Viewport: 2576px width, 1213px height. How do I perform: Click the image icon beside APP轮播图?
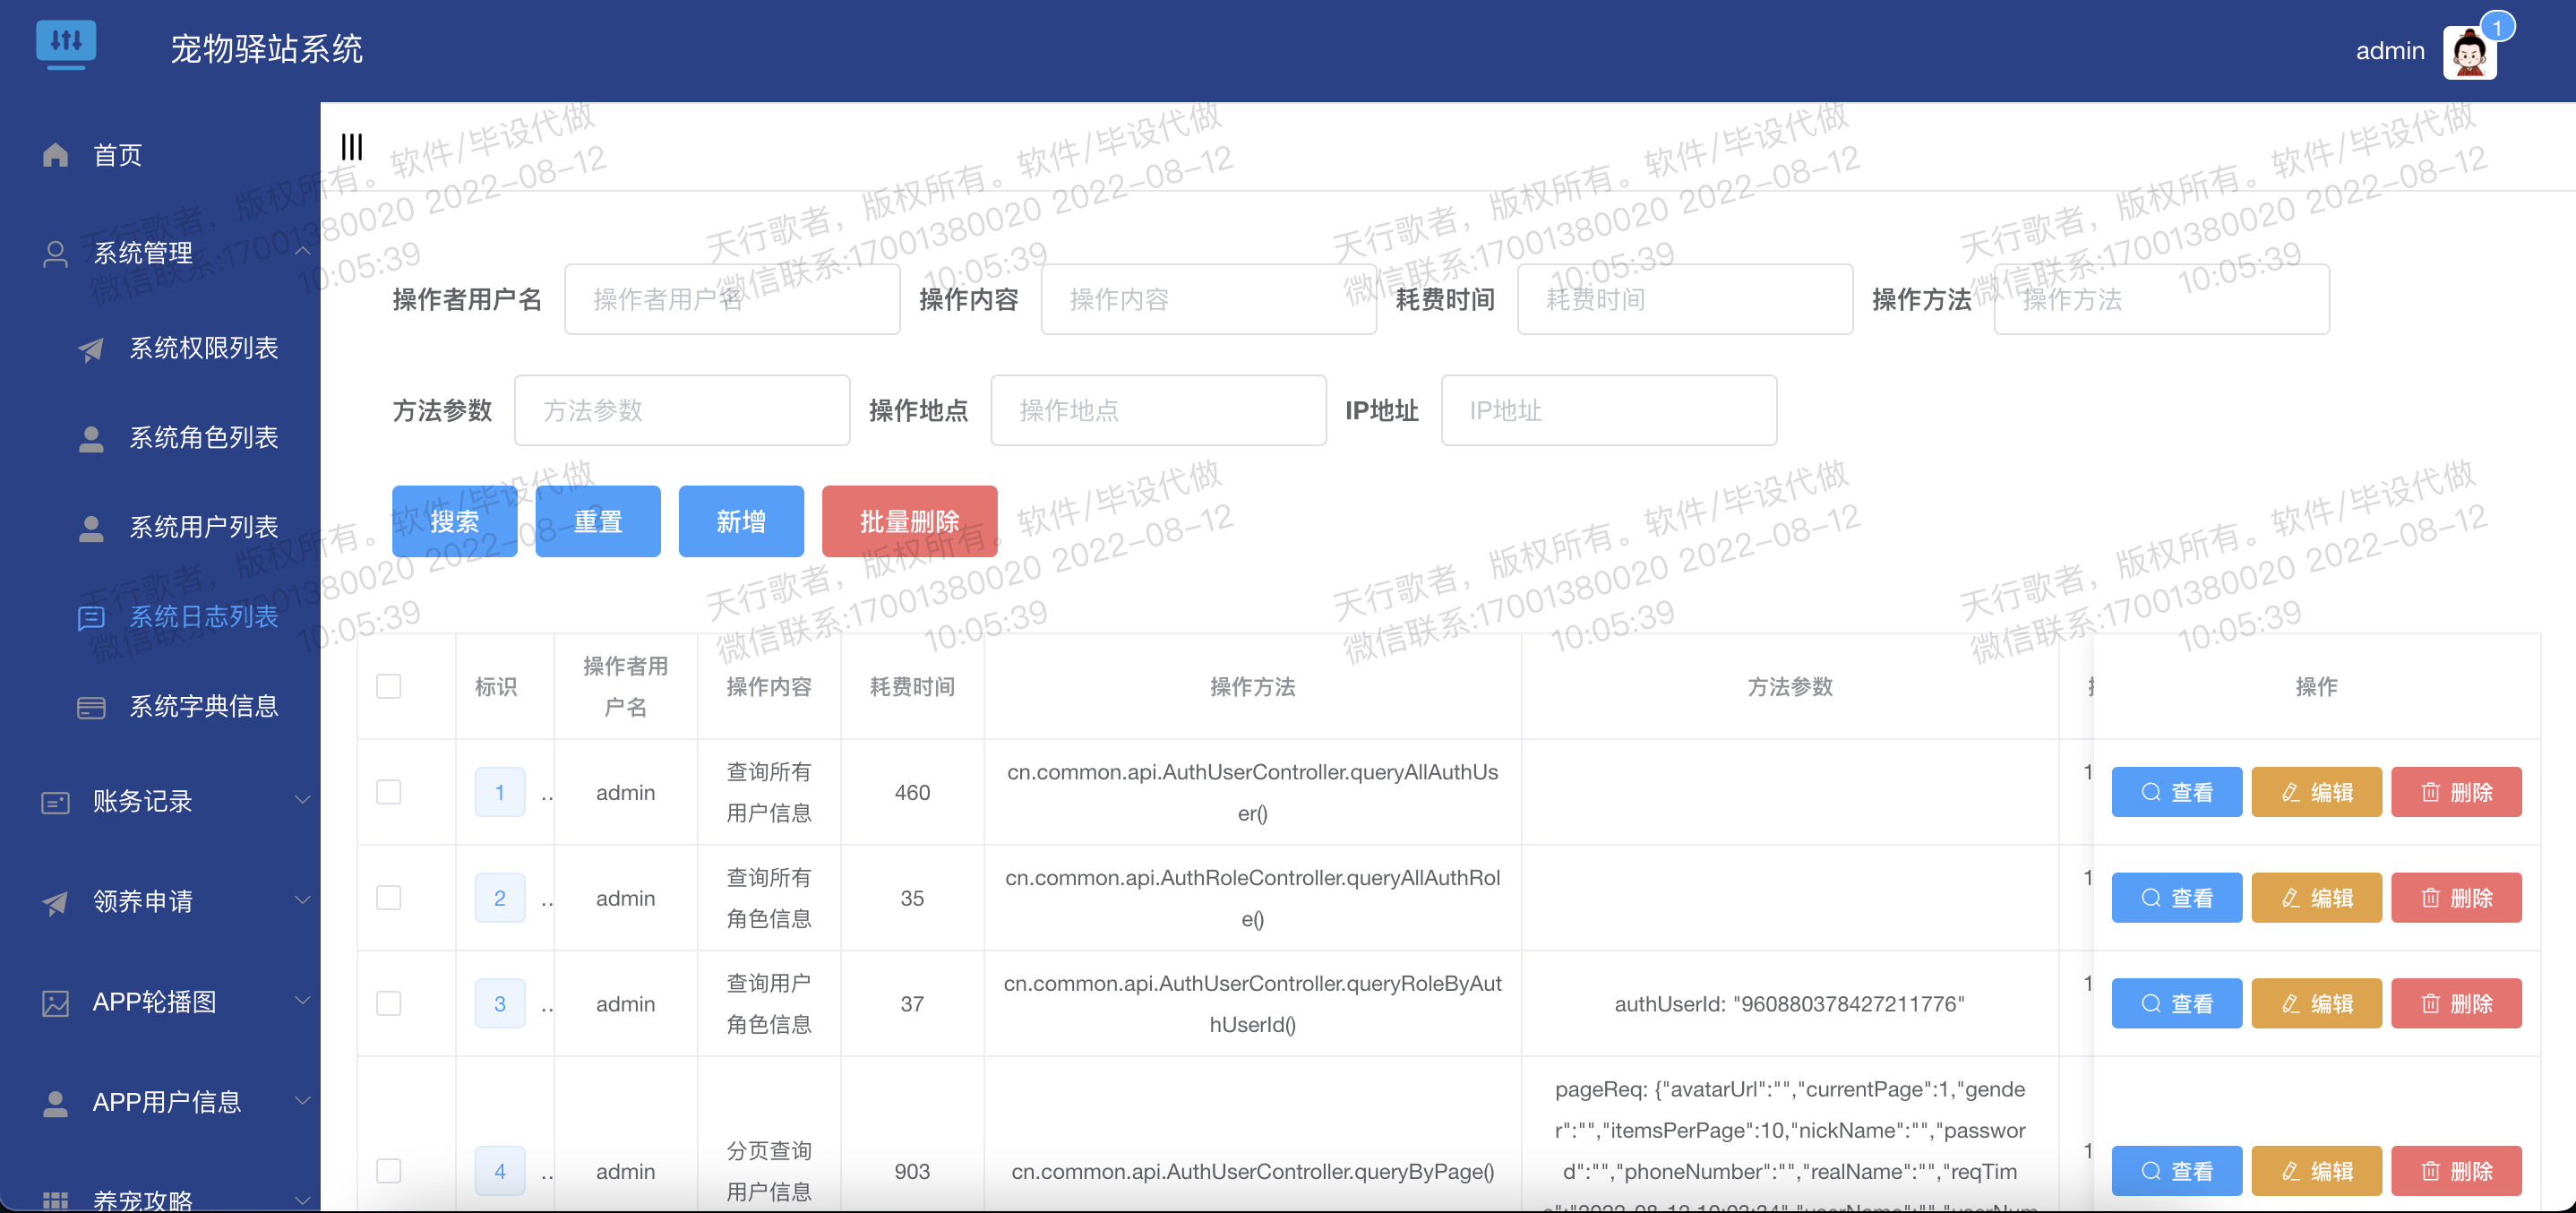[x=56, y=1003]
